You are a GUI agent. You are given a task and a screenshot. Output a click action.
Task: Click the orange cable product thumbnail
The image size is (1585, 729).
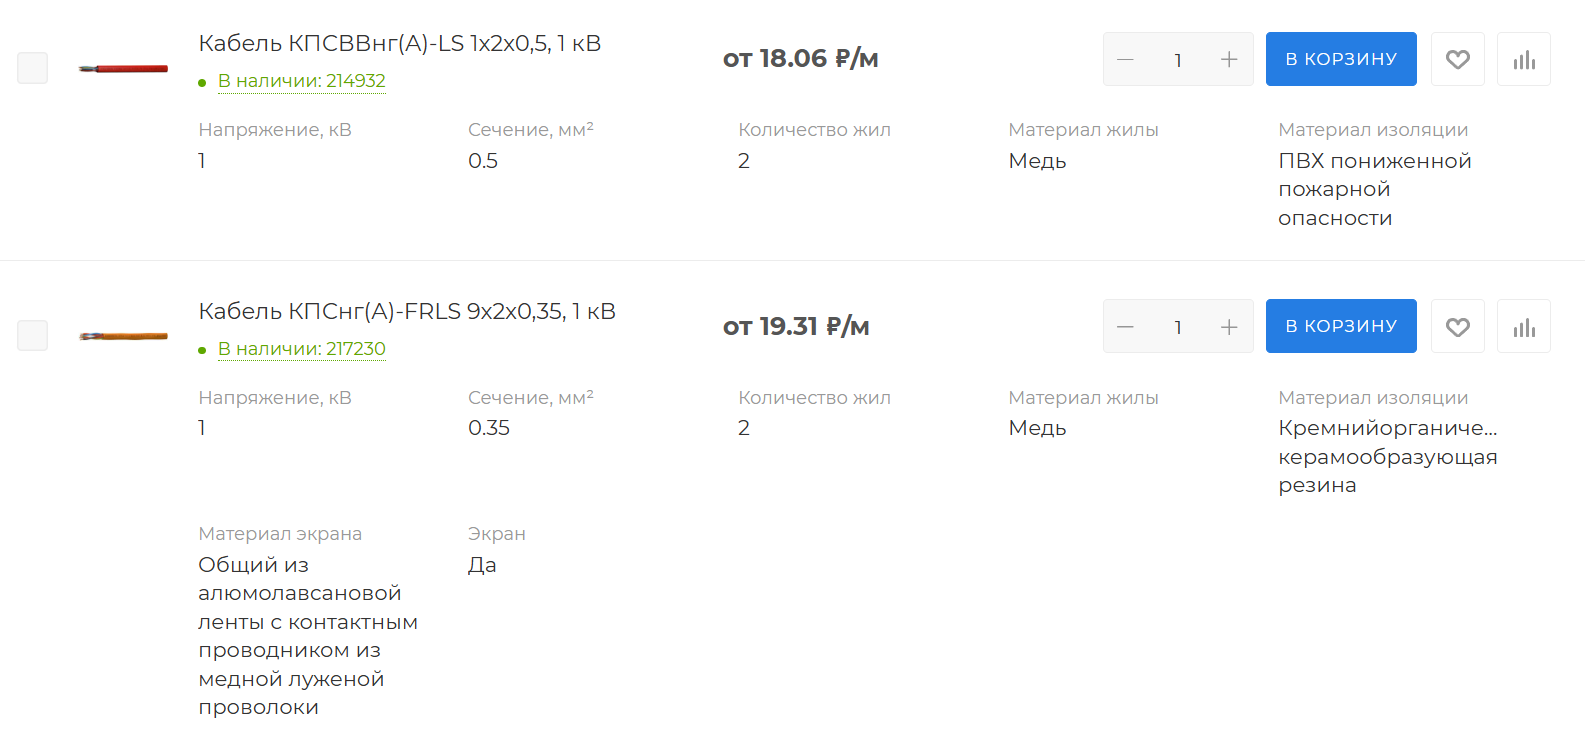123,336
